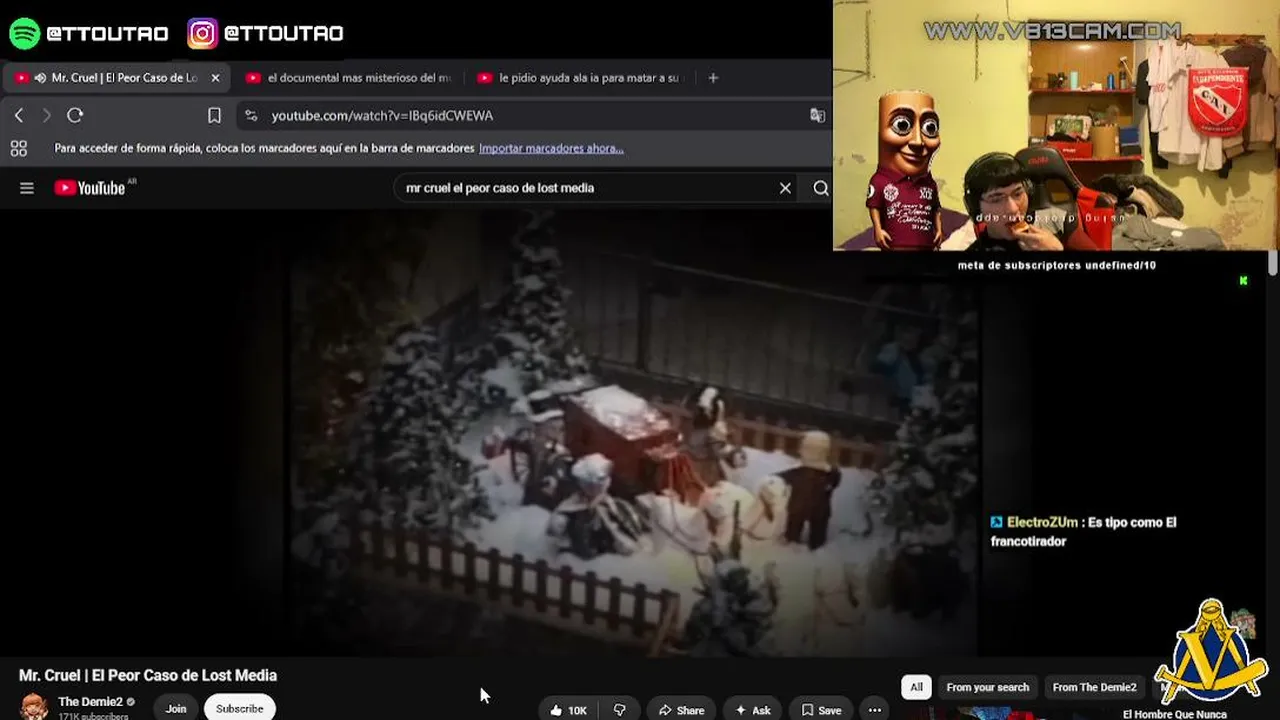The image size is (1280, 720).
Task: Switch to 'el documental mas misterioso' tab
Action: (349, 78)
